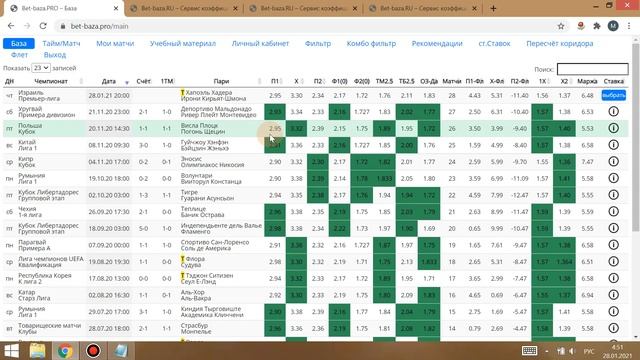Sort table by X2 column
This screenshot has height=360, width=640.
(x=564, y=81)
